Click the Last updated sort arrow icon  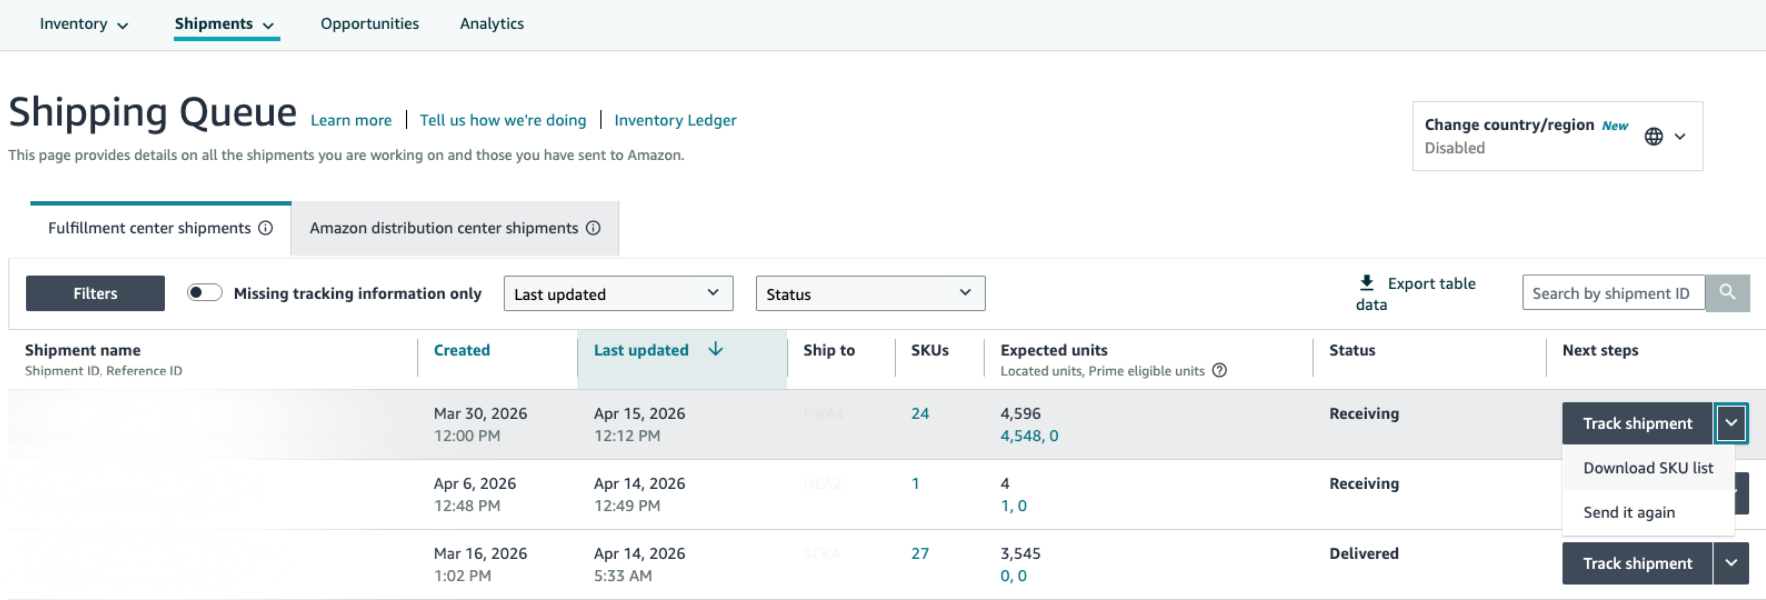(x=716, y=350)
